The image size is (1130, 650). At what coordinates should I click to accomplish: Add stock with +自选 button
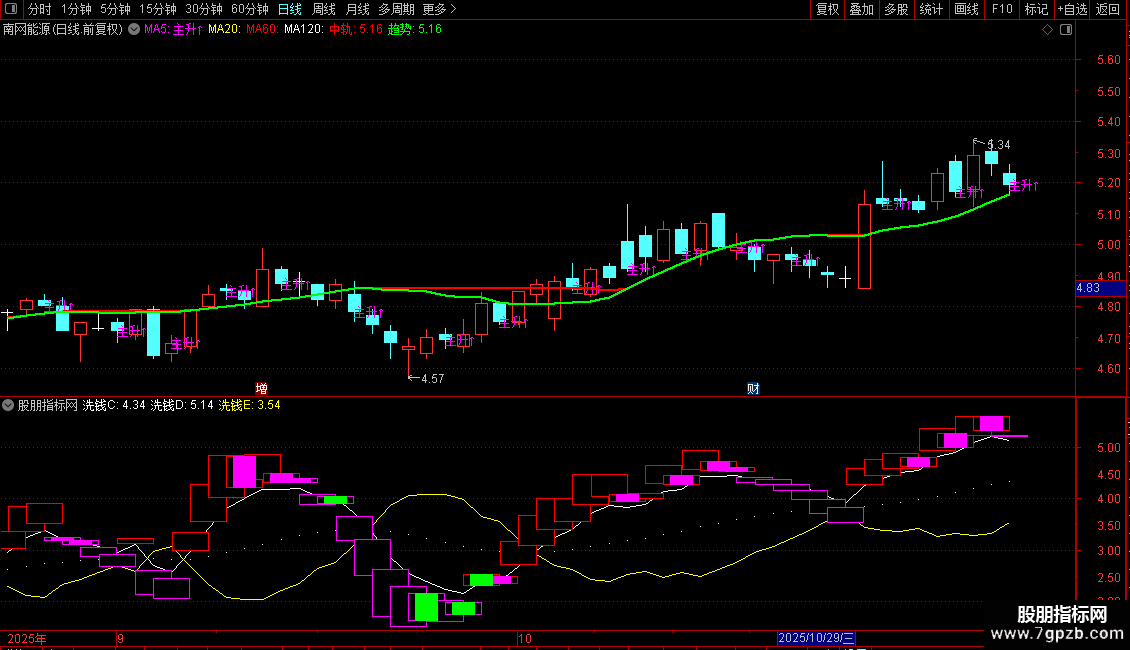coord(1072,9)
